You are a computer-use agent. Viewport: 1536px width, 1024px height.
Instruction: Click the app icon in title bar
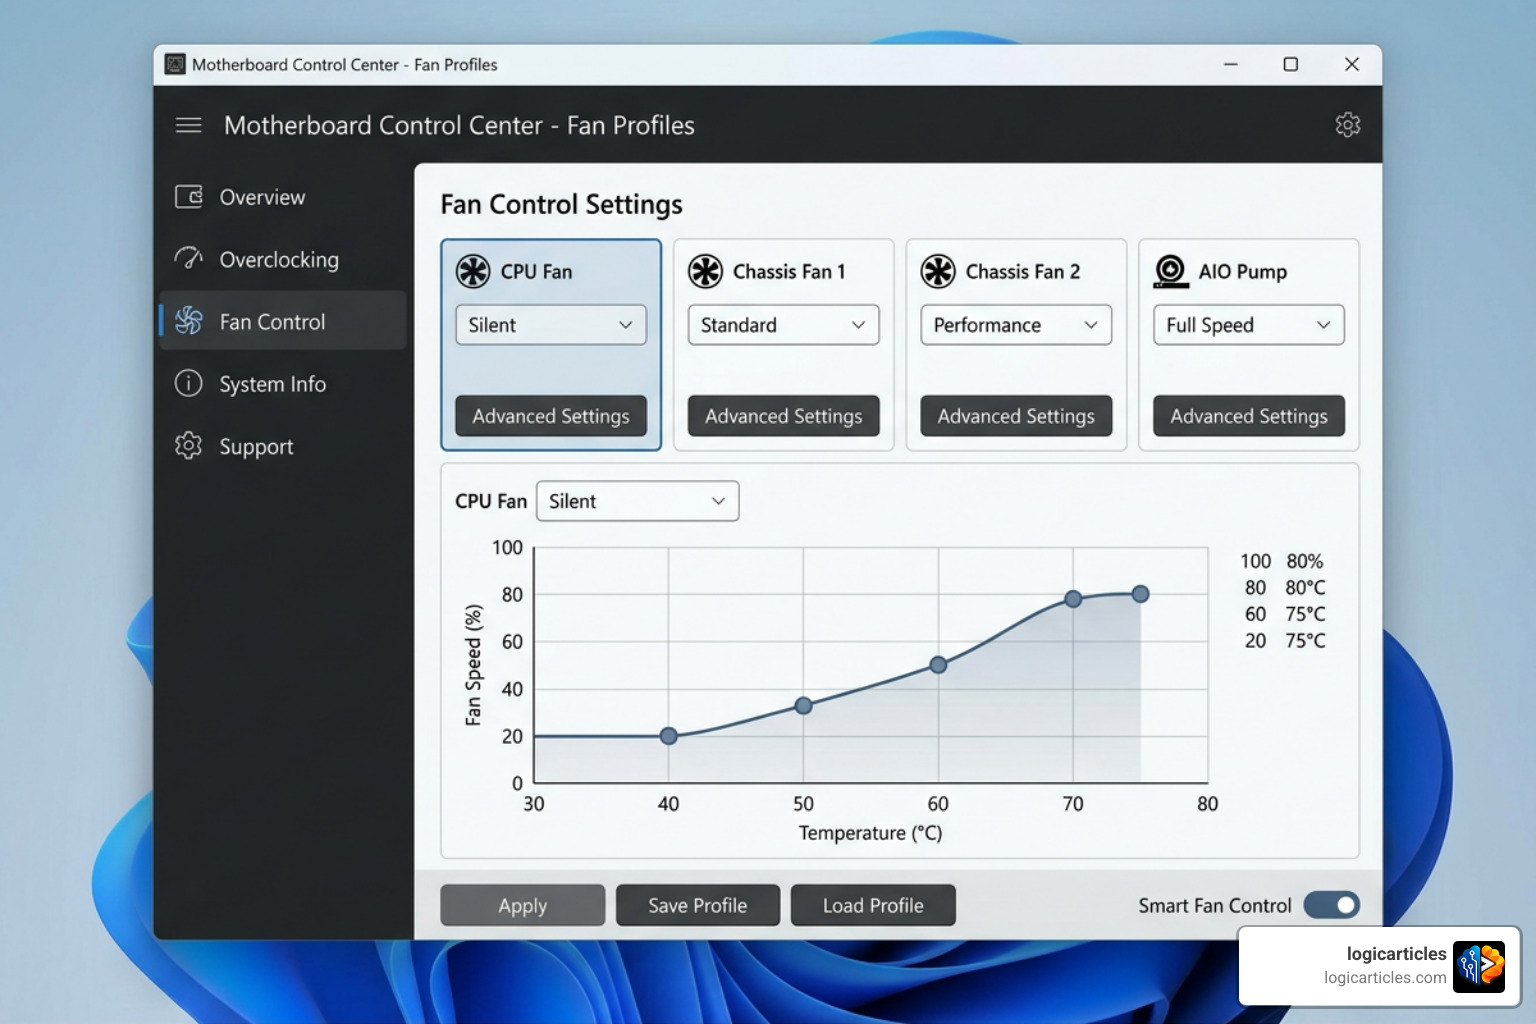point(175,64)
